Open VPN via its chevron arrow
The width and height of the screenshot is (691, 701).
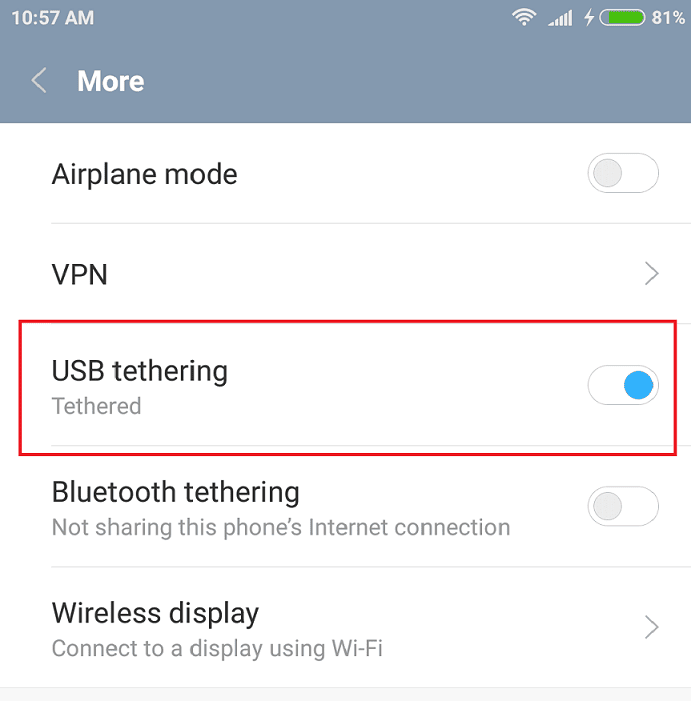coord(652,274)
